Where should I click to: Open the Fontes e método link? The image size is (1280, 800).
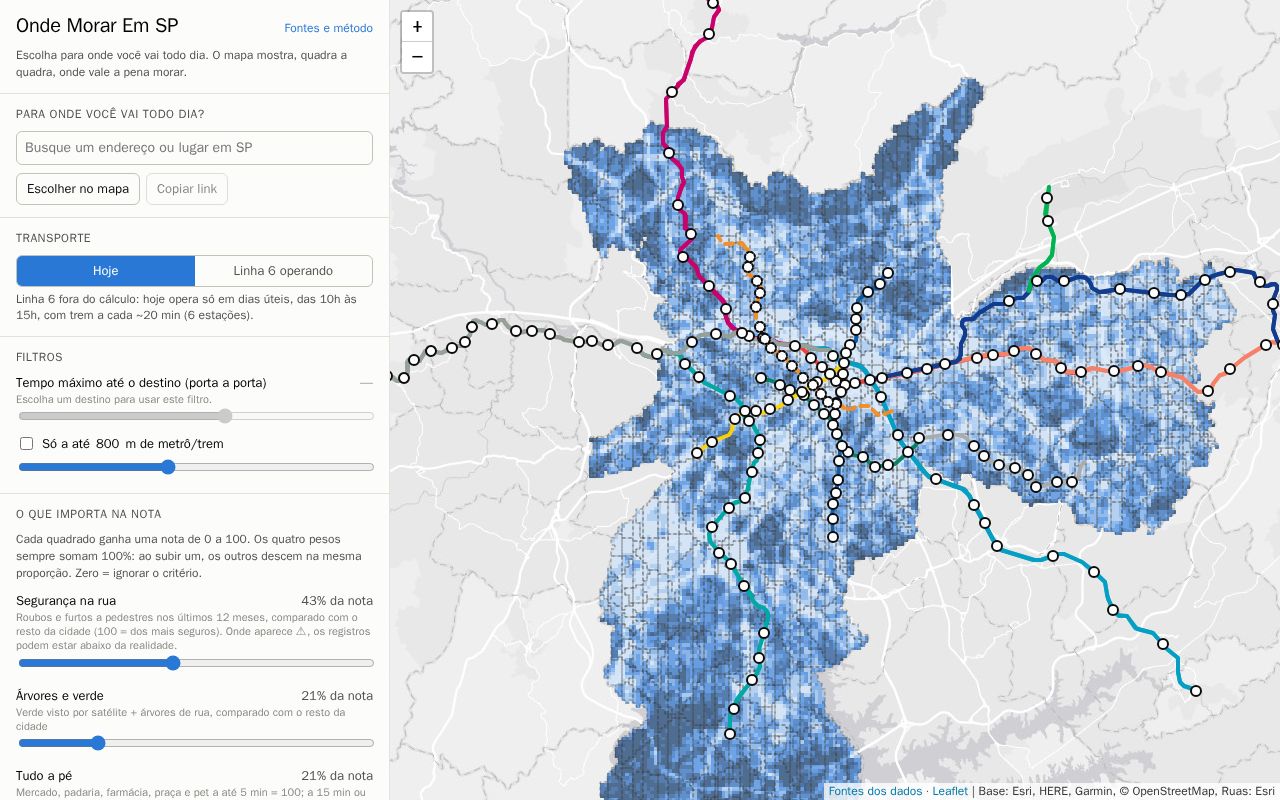pyautogui.click(x=328, y=28)
